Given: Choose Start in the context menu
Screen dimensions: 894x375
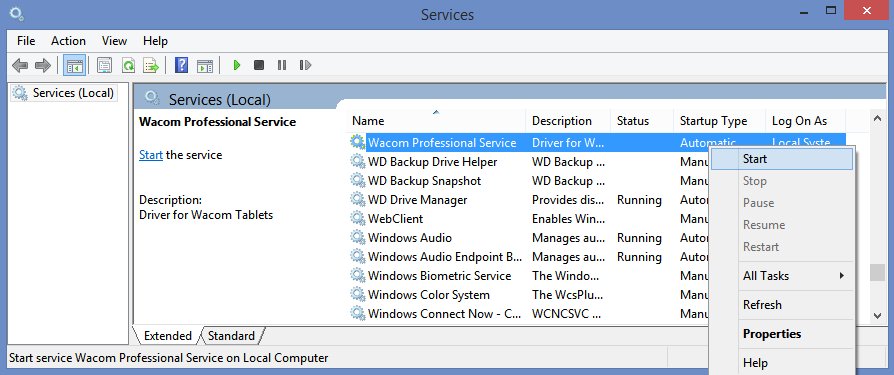Looking at the screenshot, I should pos(782,159).
